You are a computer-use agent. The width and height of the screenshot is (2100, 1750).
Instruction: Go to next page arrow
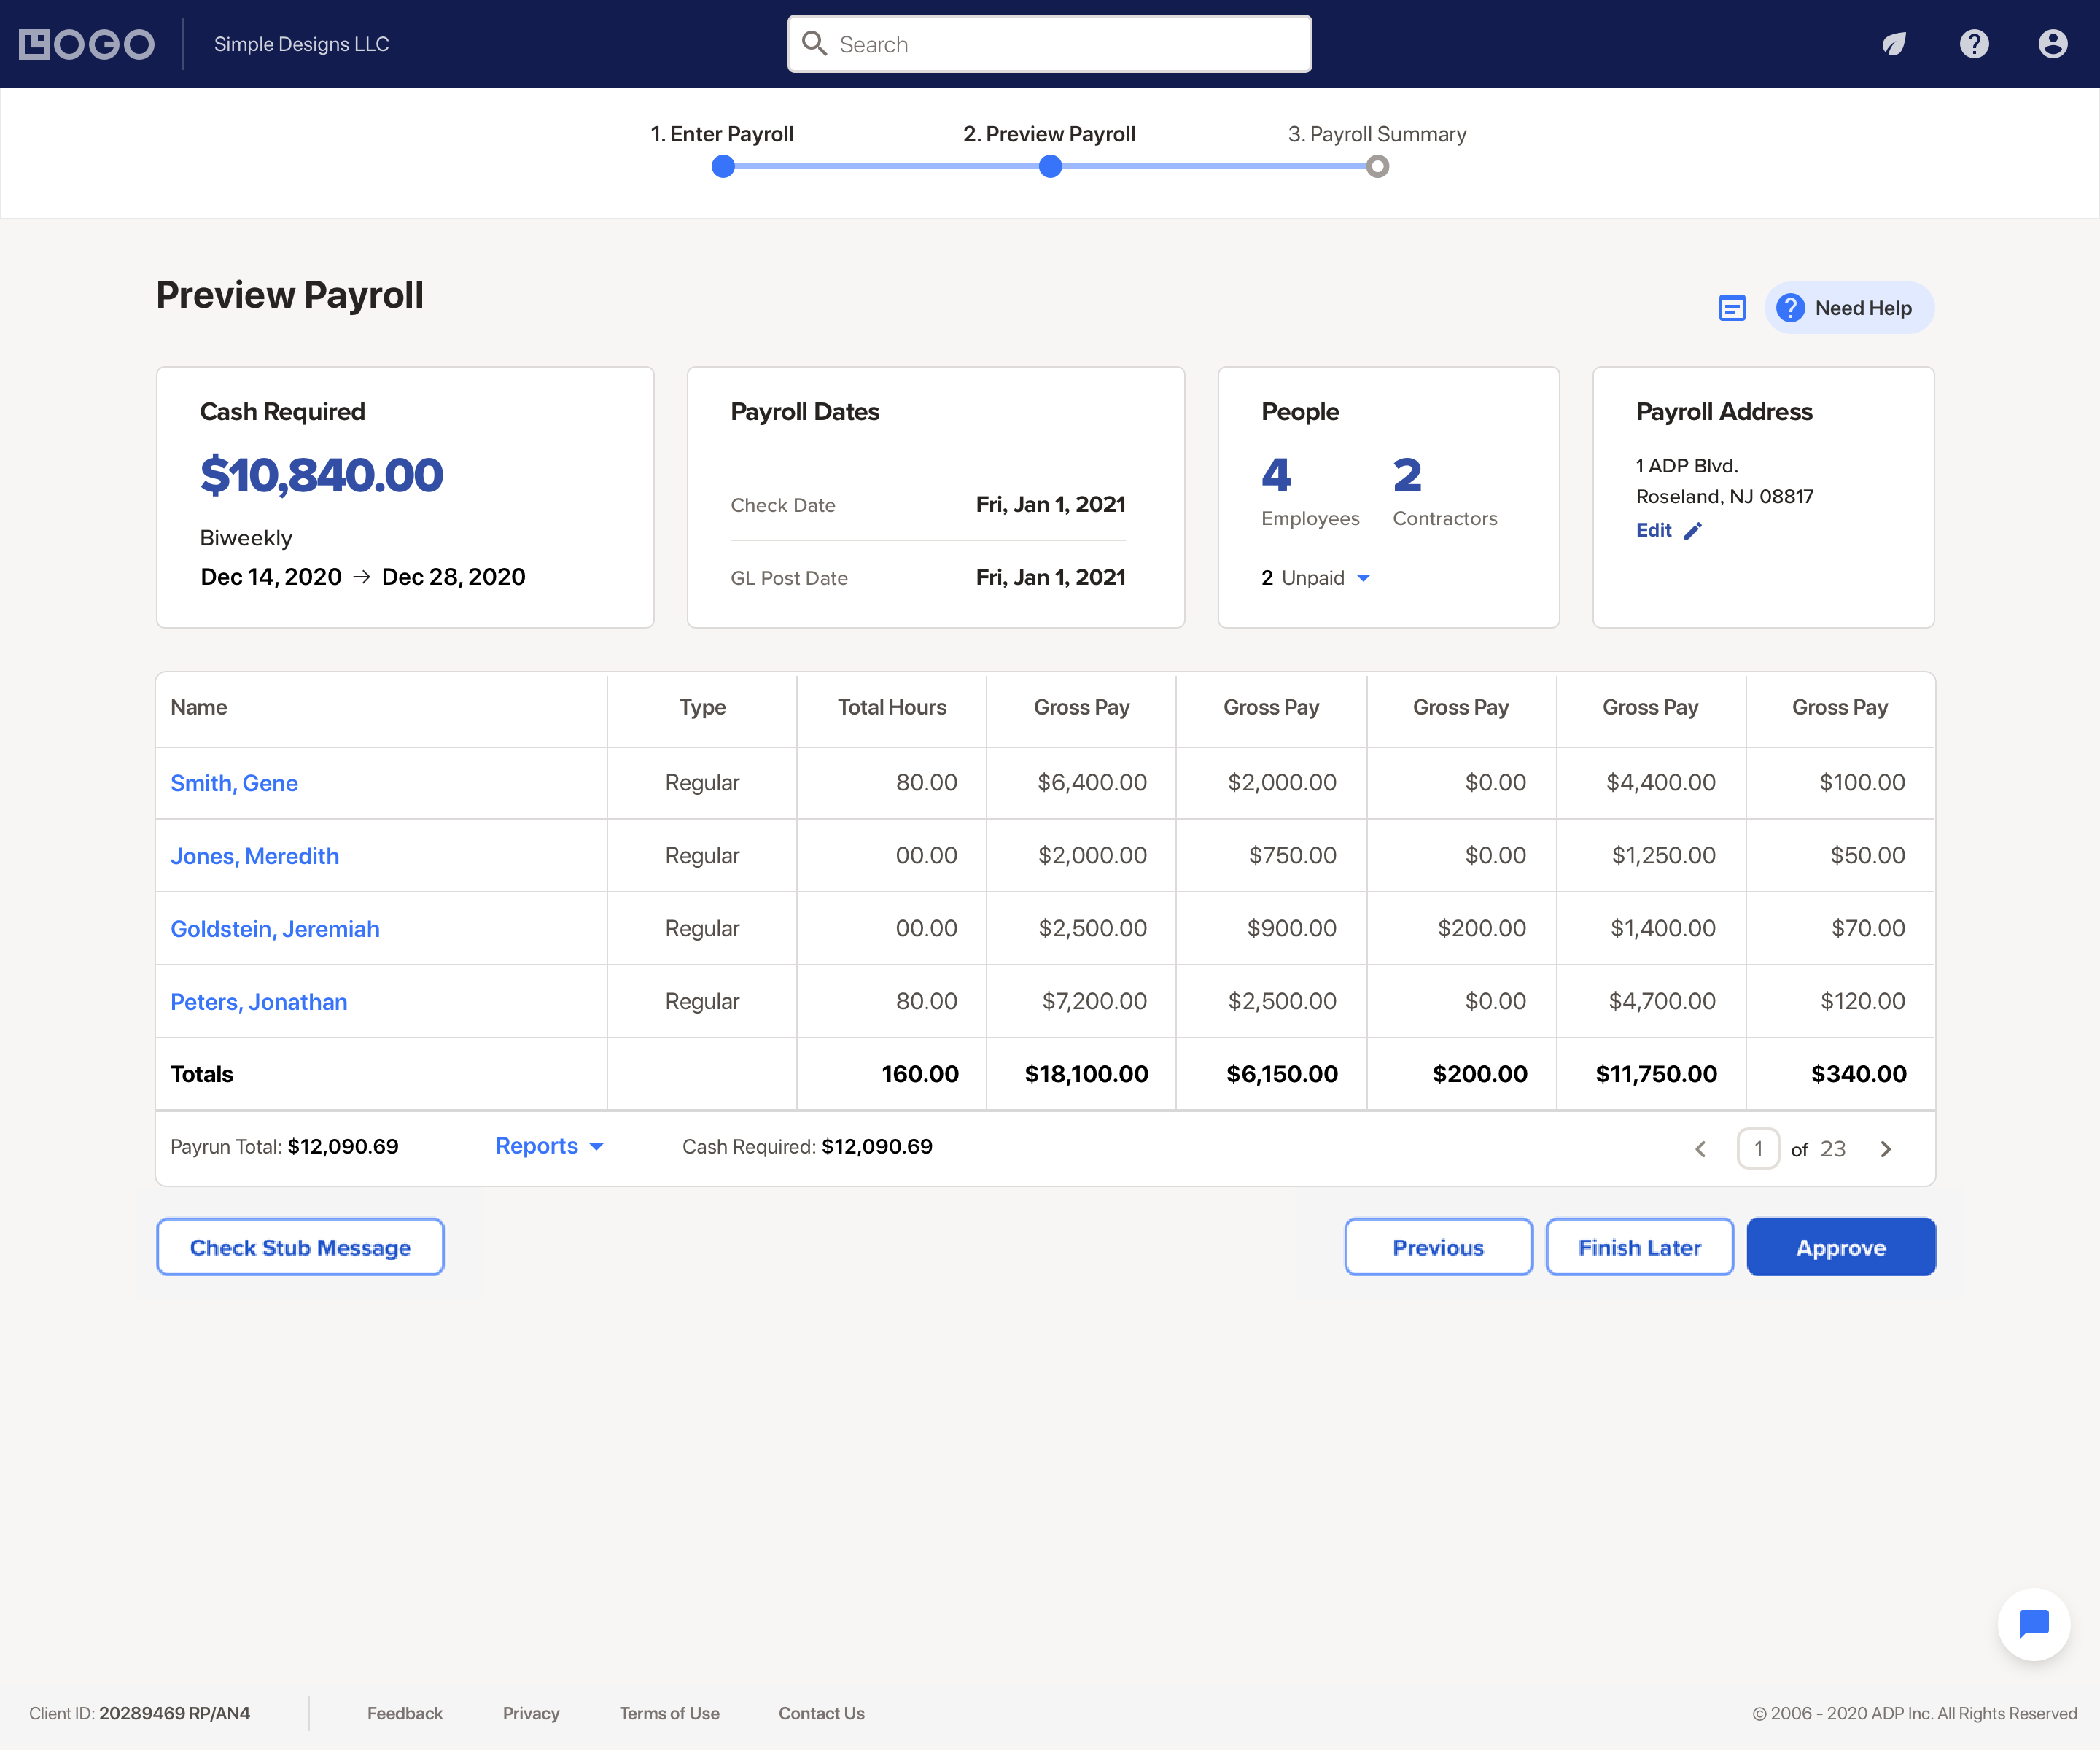click(x=1886, y=1149)
